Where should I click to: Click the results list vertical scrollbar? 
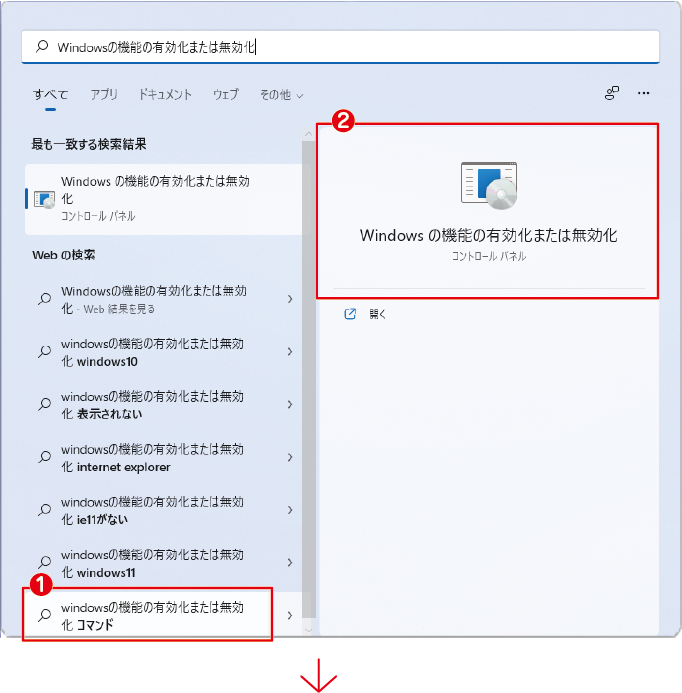(x=309, y=380)
